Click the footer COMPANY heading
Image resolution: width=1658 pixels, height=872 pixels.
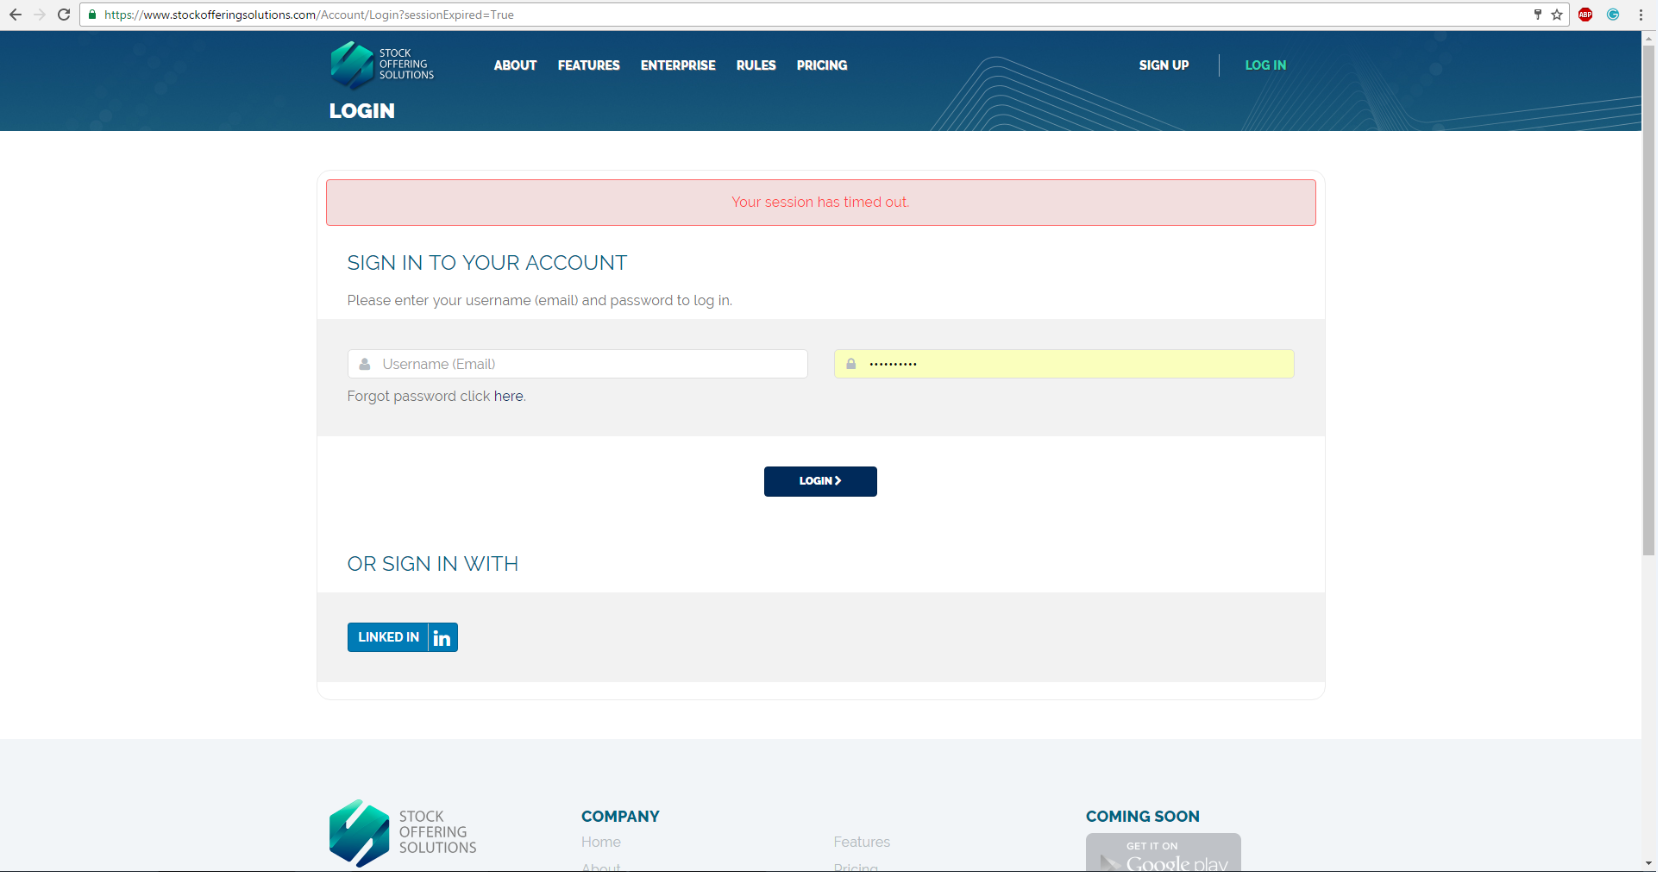point(620,816)
